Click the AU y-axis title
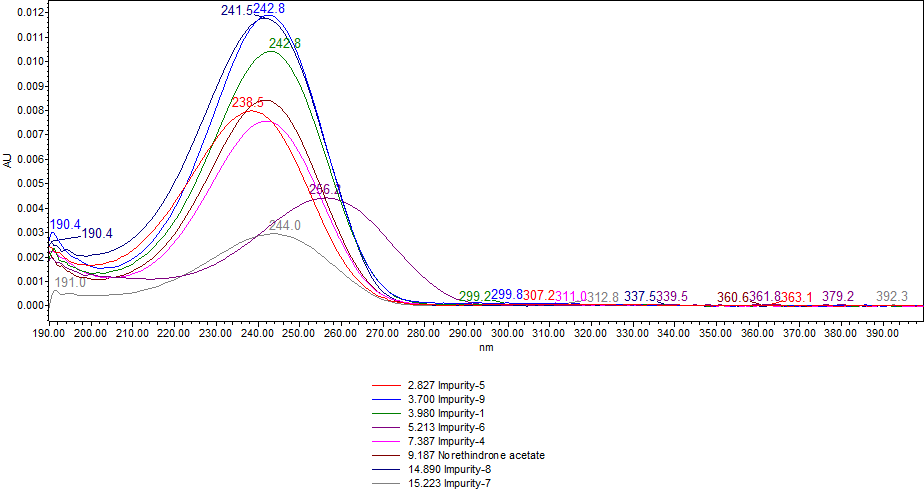924x489 pixels. [x=8, y=160]
